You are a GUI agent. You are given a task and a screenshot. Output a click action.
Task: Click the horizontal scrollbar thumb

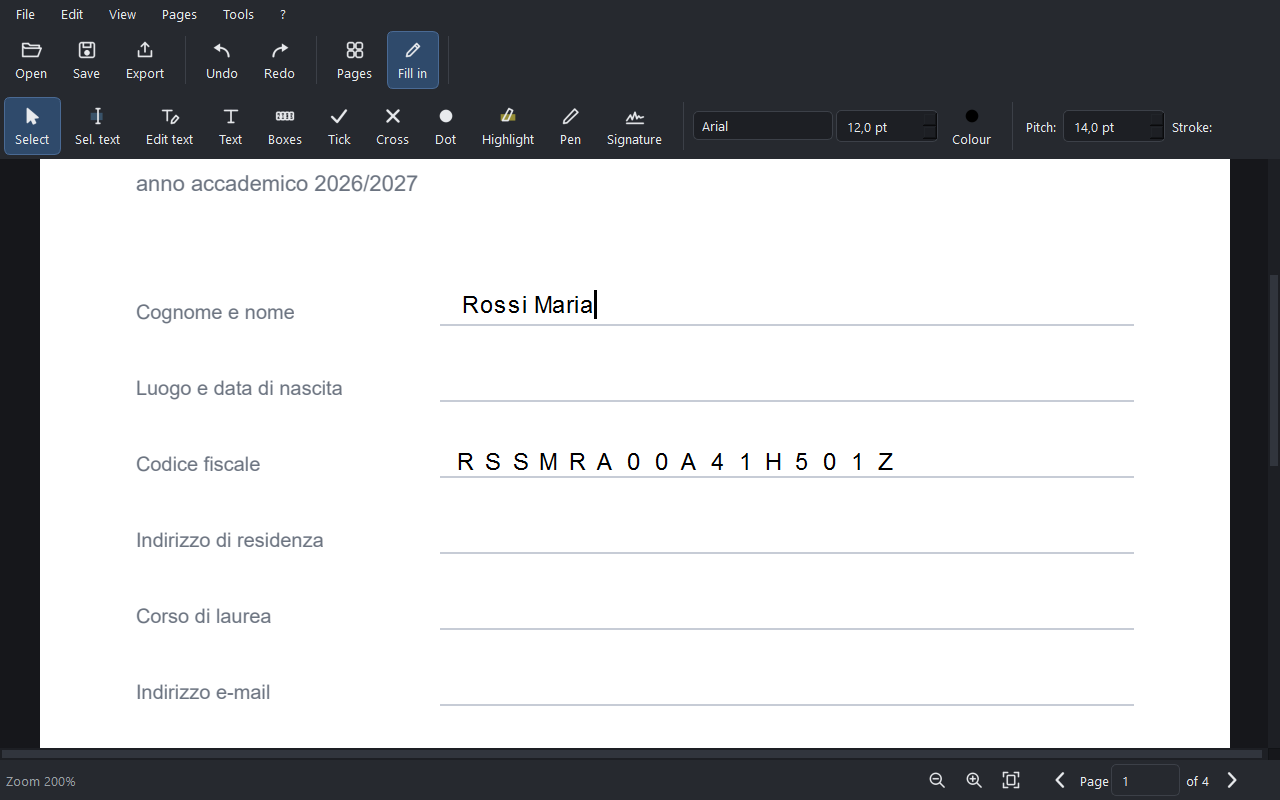[x=632, y=754]
